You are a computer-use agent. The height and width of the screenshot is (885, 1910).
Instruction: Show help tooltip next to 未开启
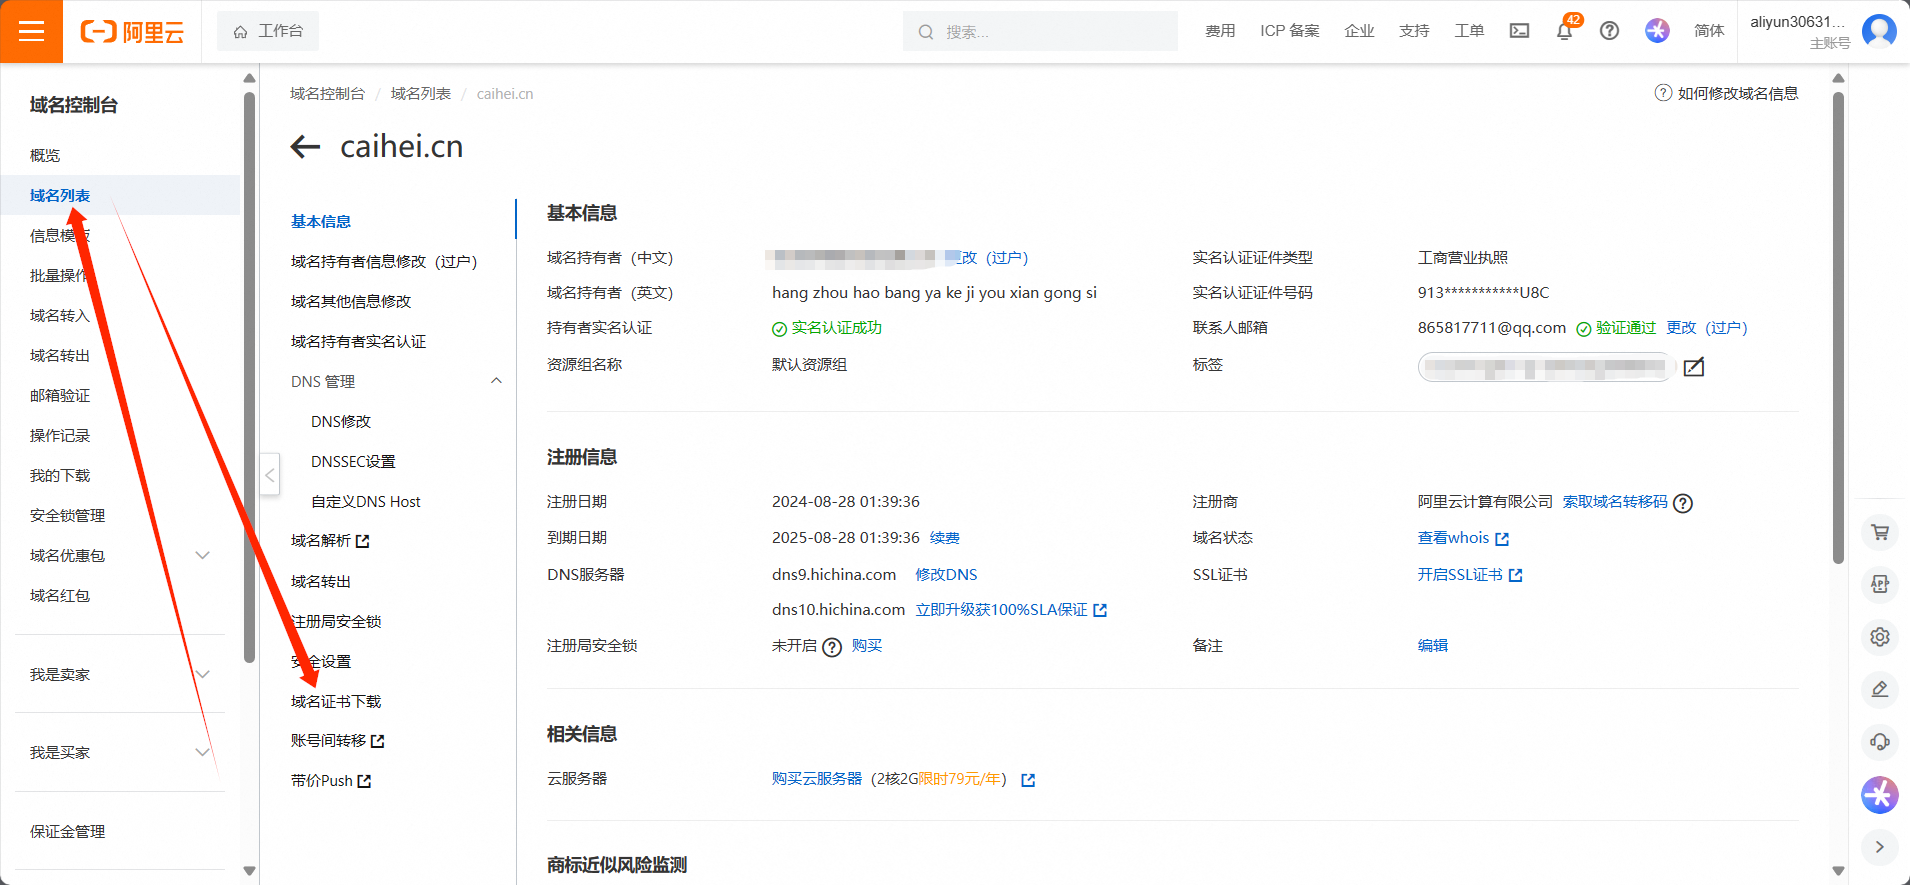[832, 647]
